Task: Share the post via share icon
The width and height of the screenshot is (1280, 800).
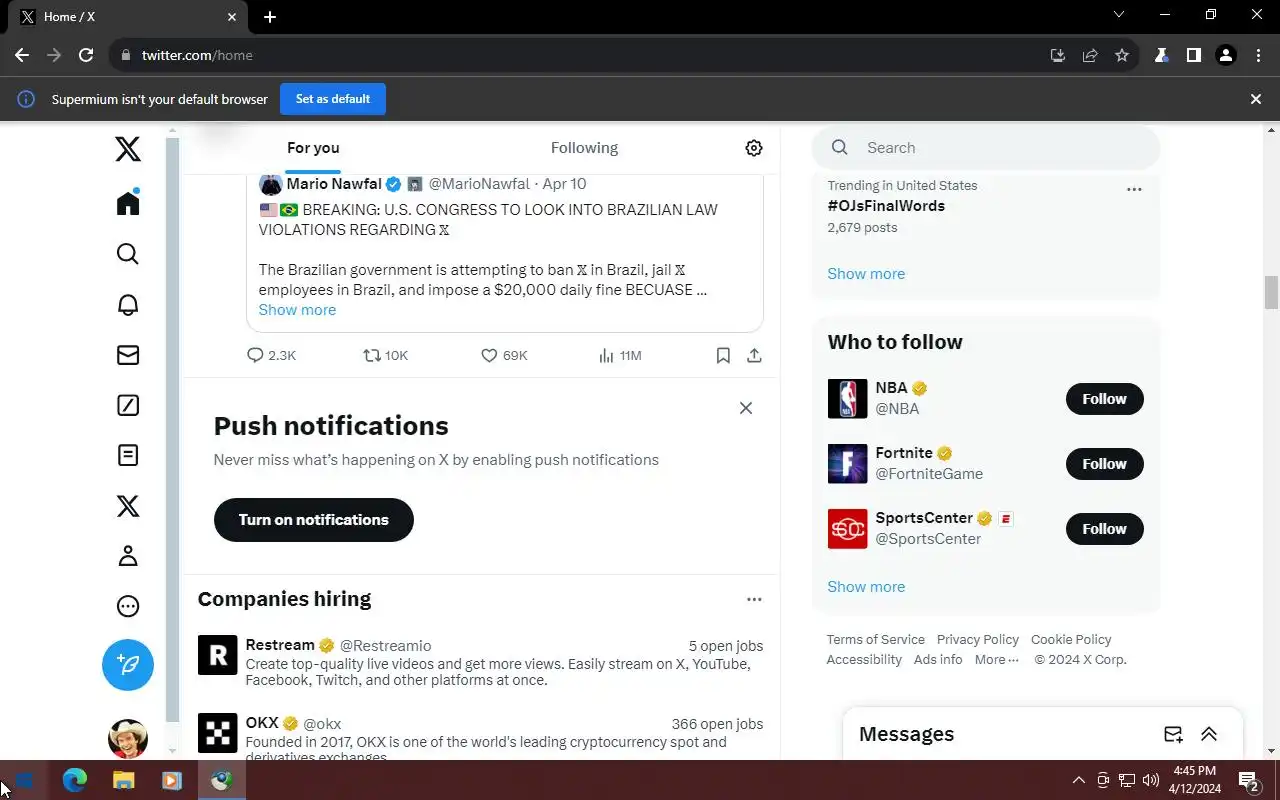Action: pyautogui.click(x=754, y=355)
